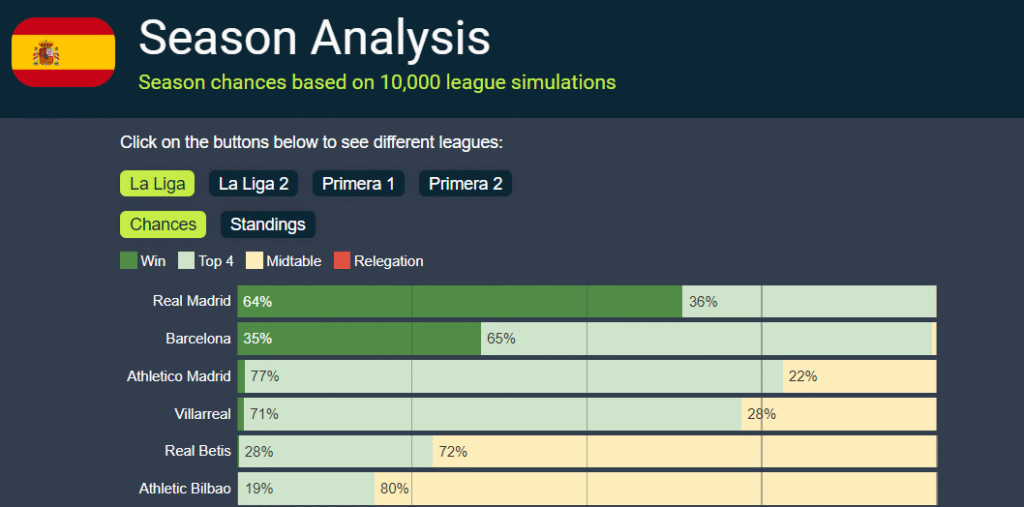Click the red Relegation legend swatch
1024x507 pixels.
point(342,261)
